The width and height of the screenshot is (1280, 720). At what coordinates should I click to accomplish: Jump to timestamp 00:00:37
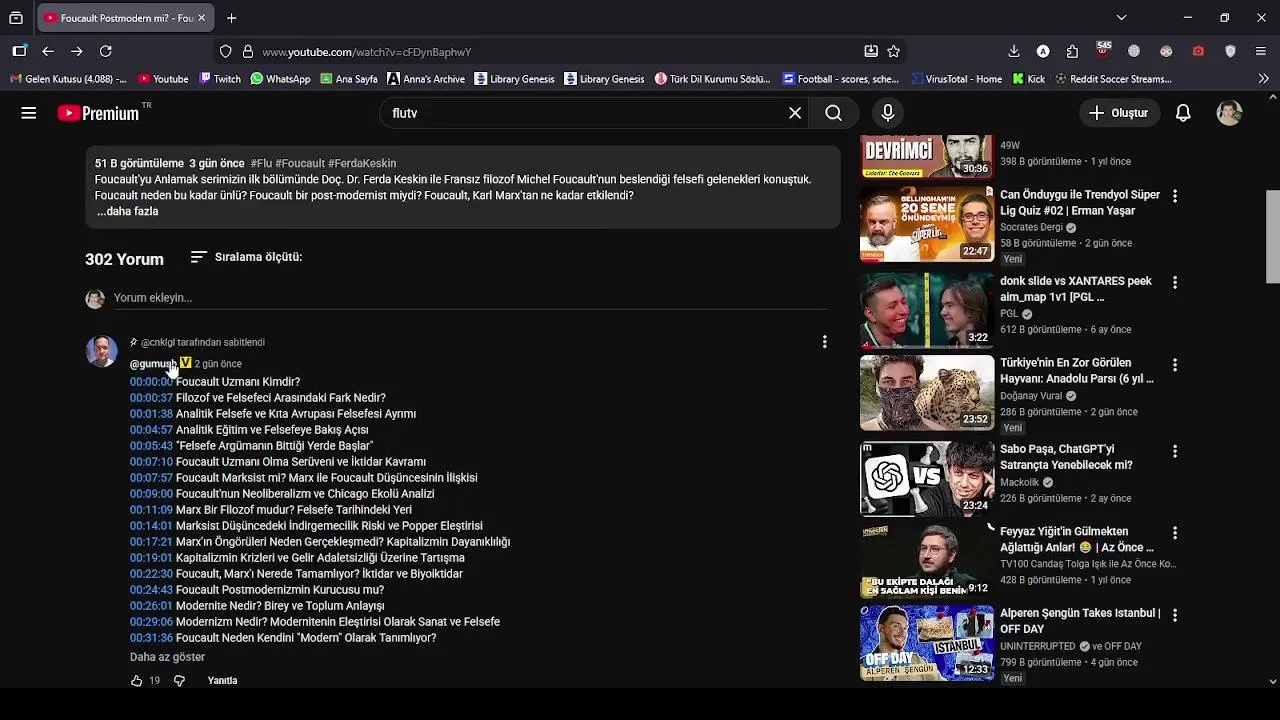point(151,398)
